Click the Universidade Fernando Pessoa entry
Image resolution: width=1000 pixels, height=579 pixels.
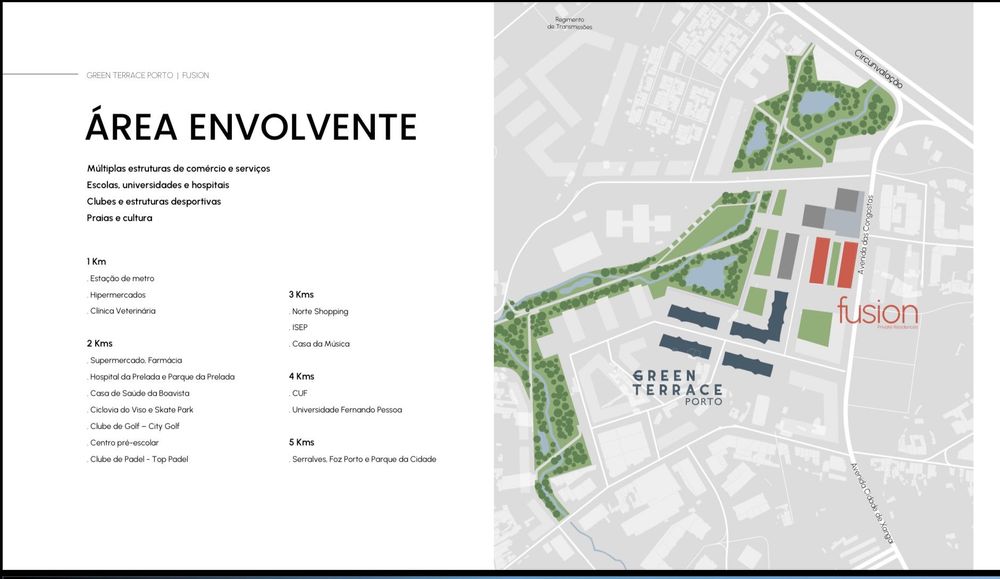click(x=346, y=409)
